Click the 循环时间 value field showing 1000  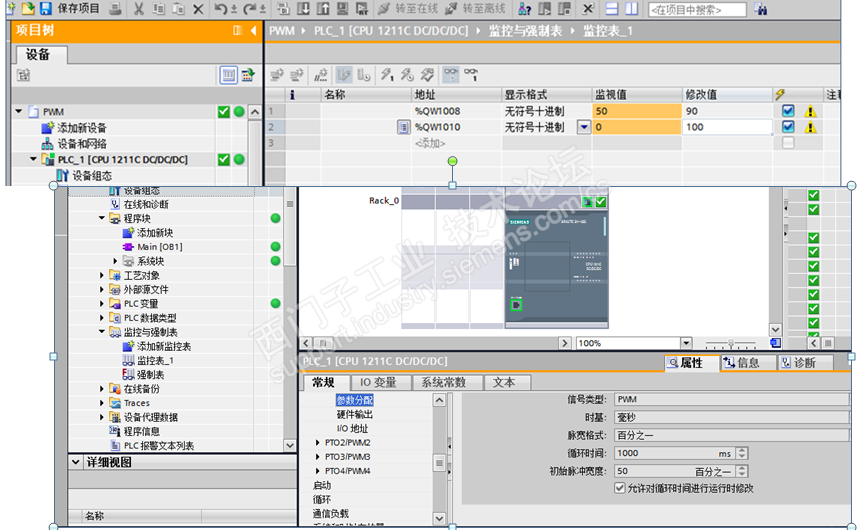675,453
